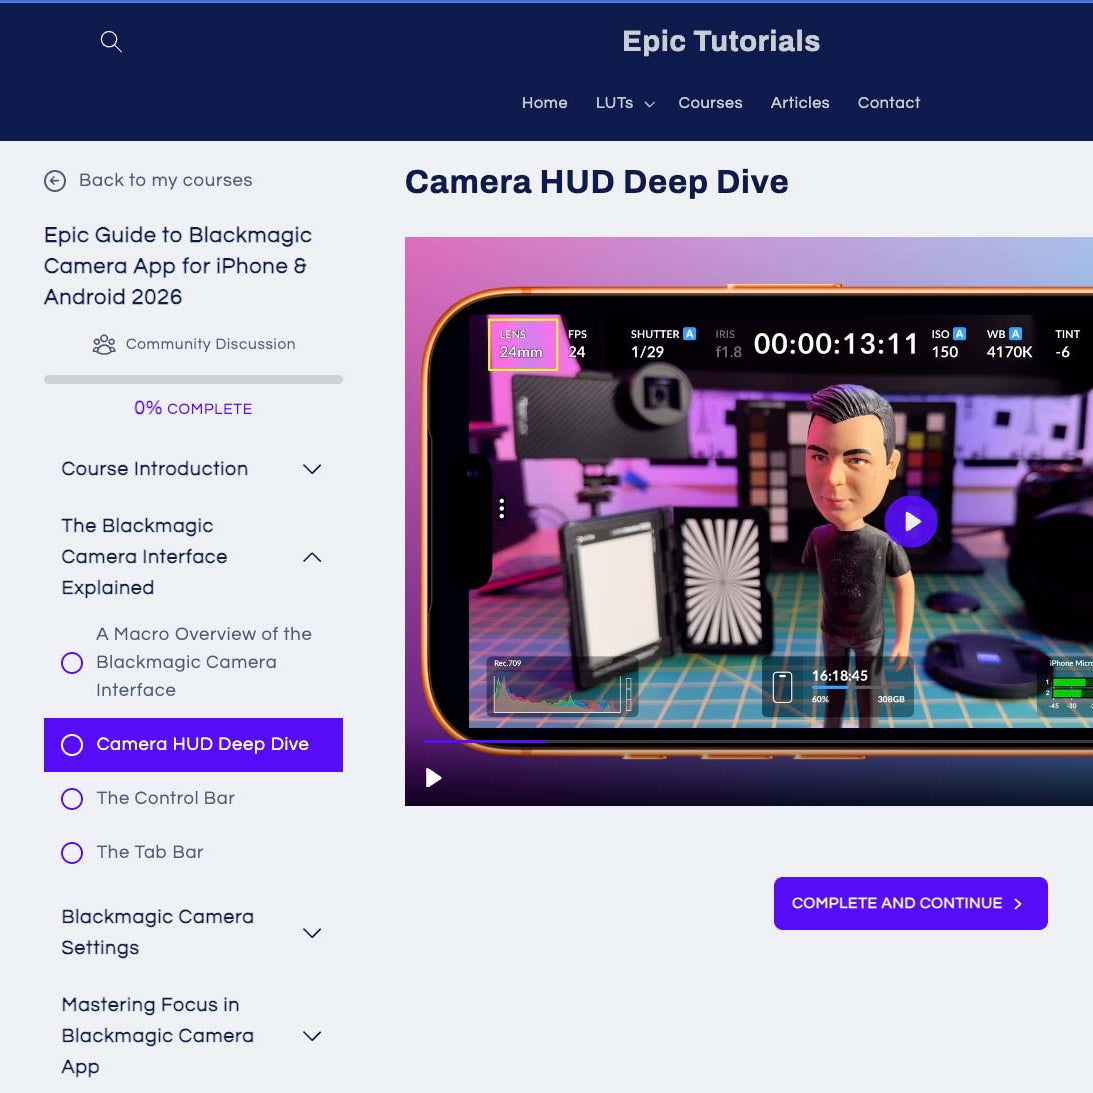Viewport: 1093px width, 1093px height.
Task: Click the Community Discussion people icon
Action: click(x=104, y=345)
